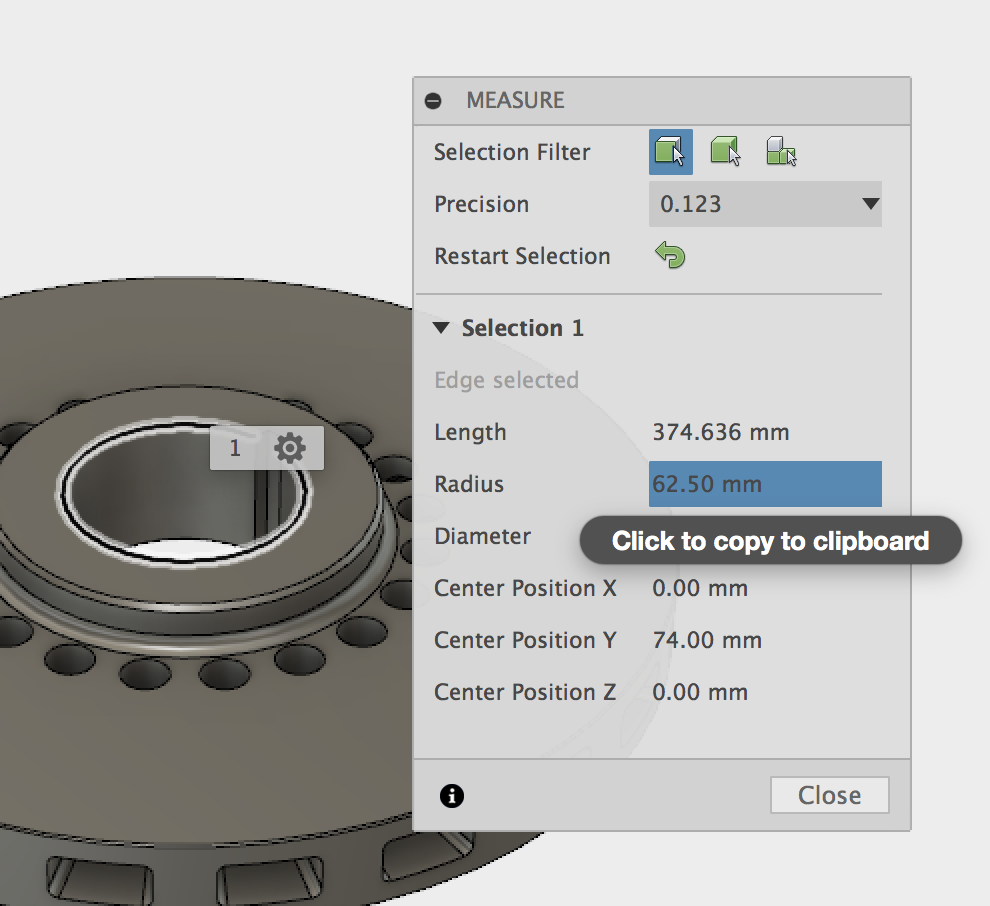990x906 pixels.
Task: Click the Radius label
Action: 469,484
